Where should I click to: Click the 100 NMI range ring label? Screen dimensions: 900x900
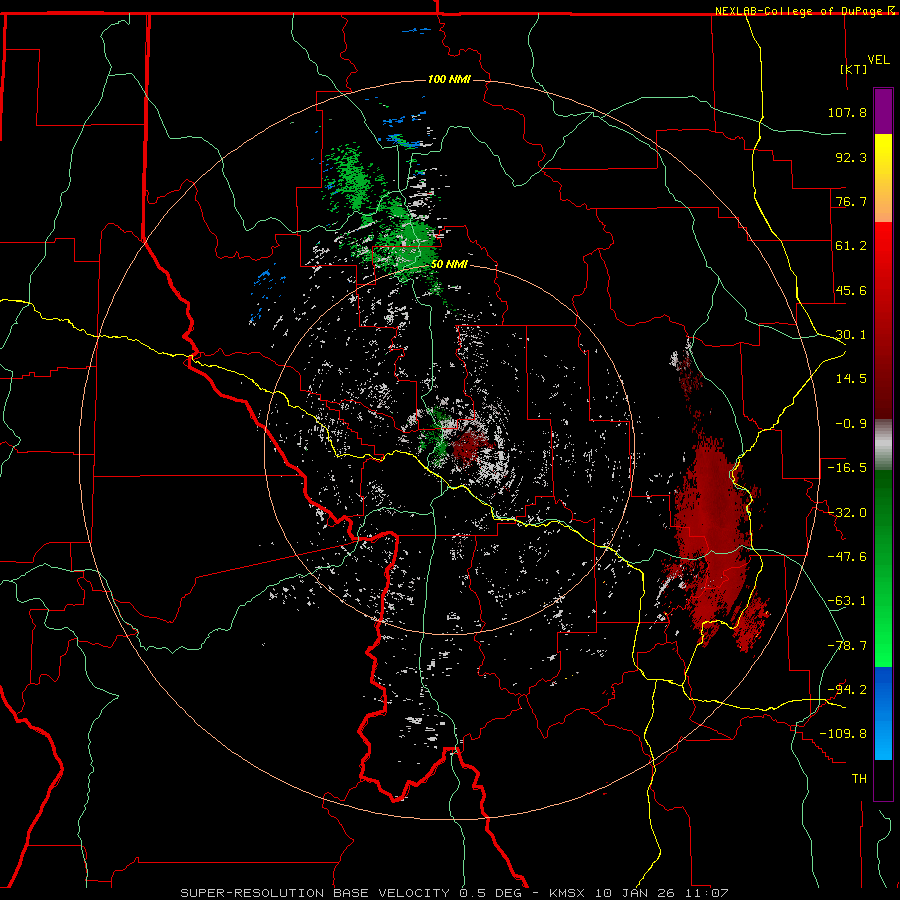[x=449, y=79]
